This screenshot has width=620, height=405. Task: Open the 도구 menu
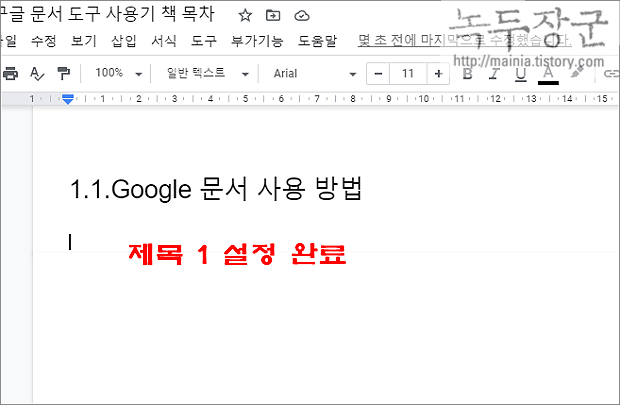(x=204, y=41)
